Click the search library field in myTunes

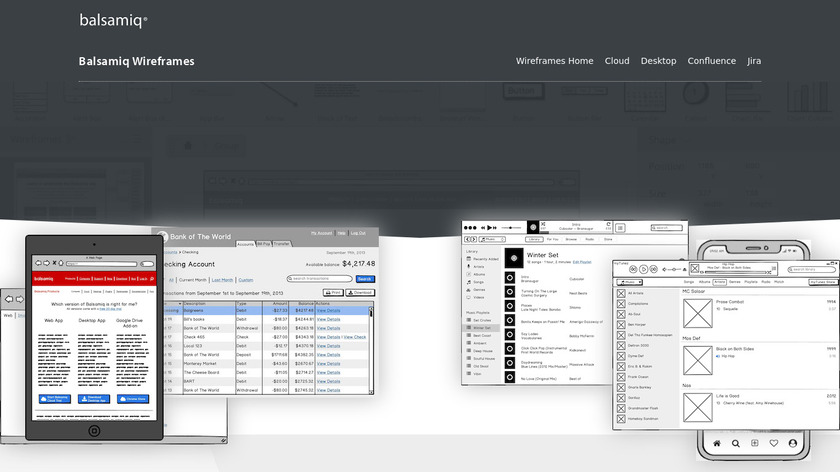812,269
